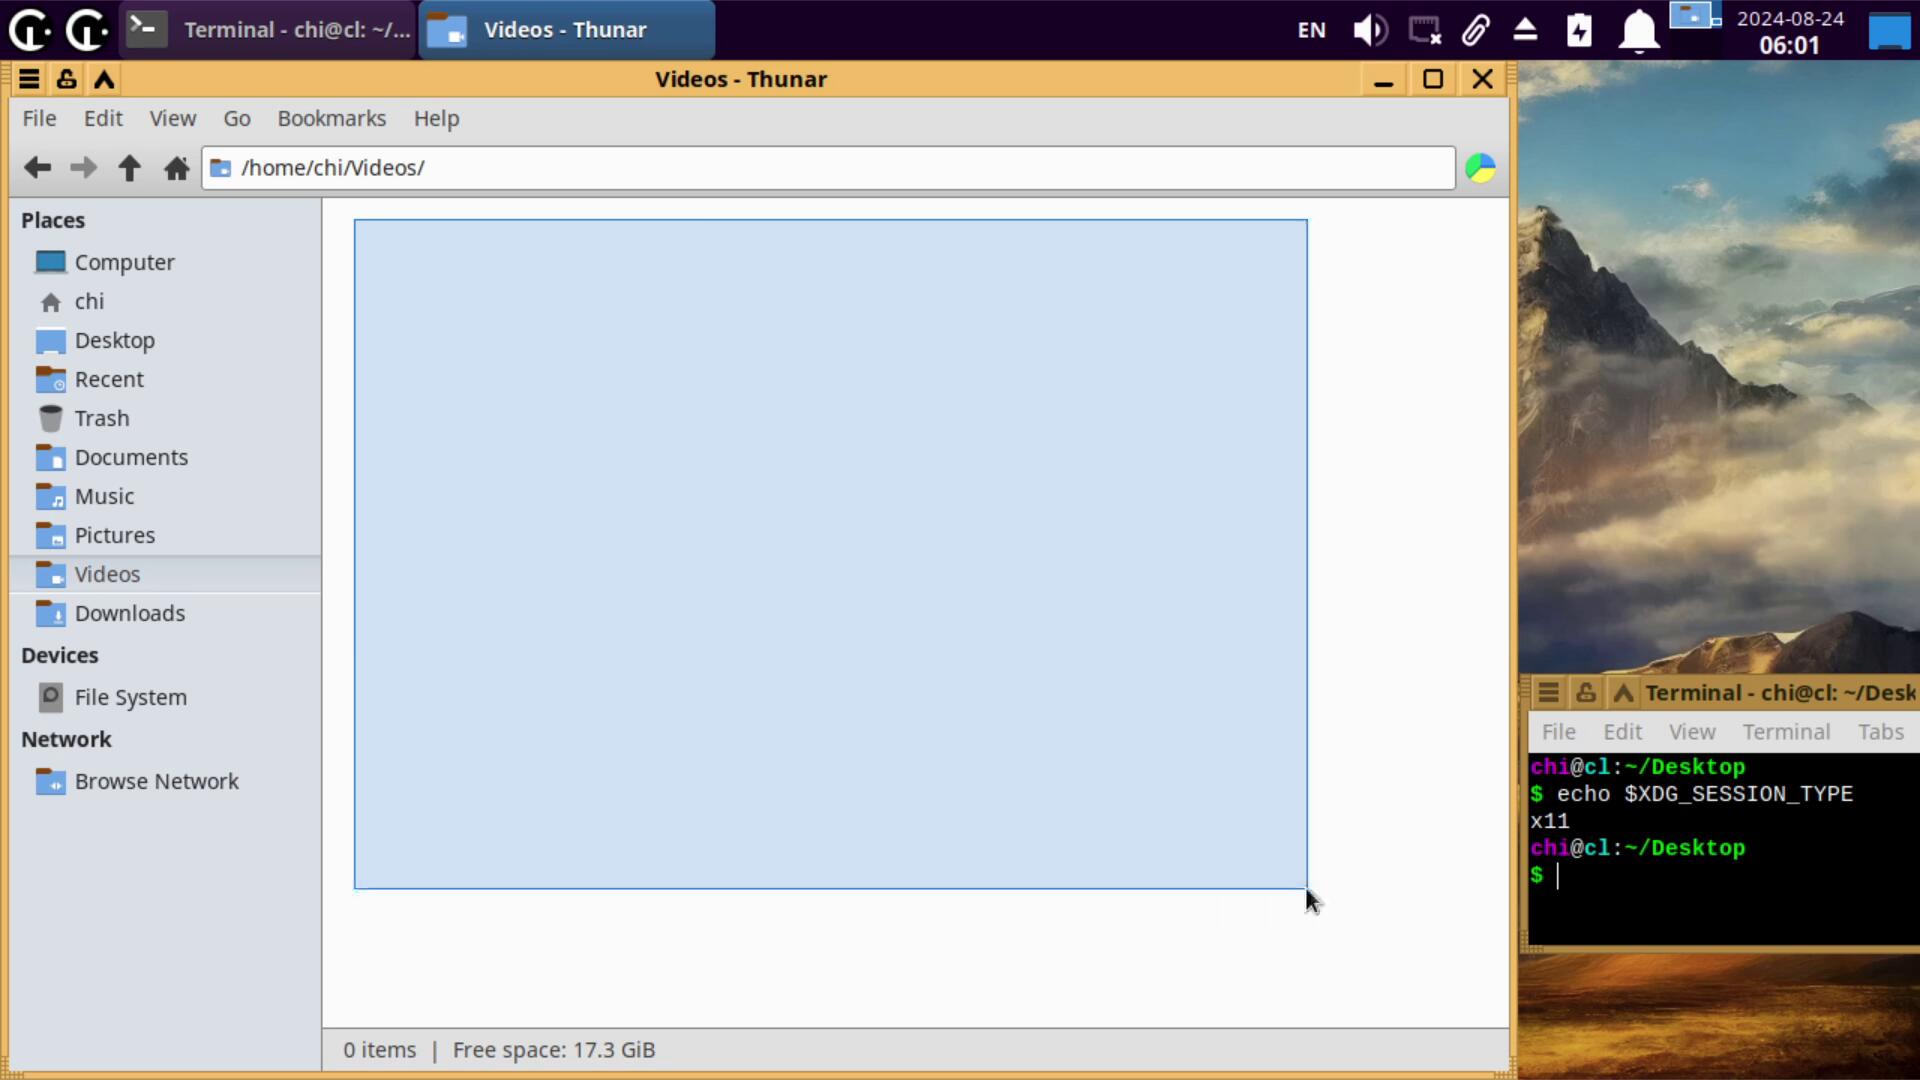This screenshot has width=1920, height=1080.
Task: Open the Bookmarks menu
Action: (x=331, y=118)
